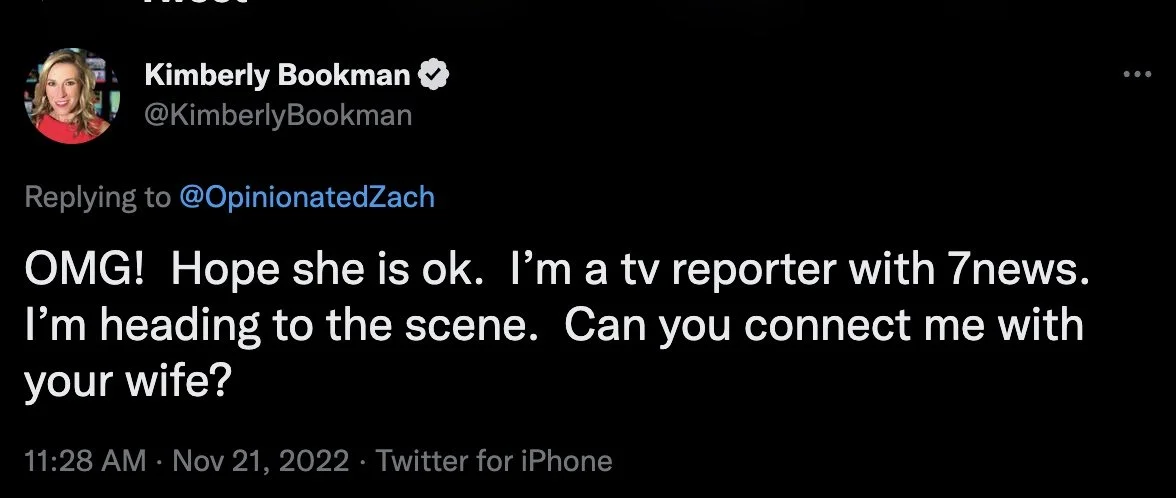This screenshot has height=498, width=1176.
Task: Click the "Replying to" label
Action: point(97,197)
